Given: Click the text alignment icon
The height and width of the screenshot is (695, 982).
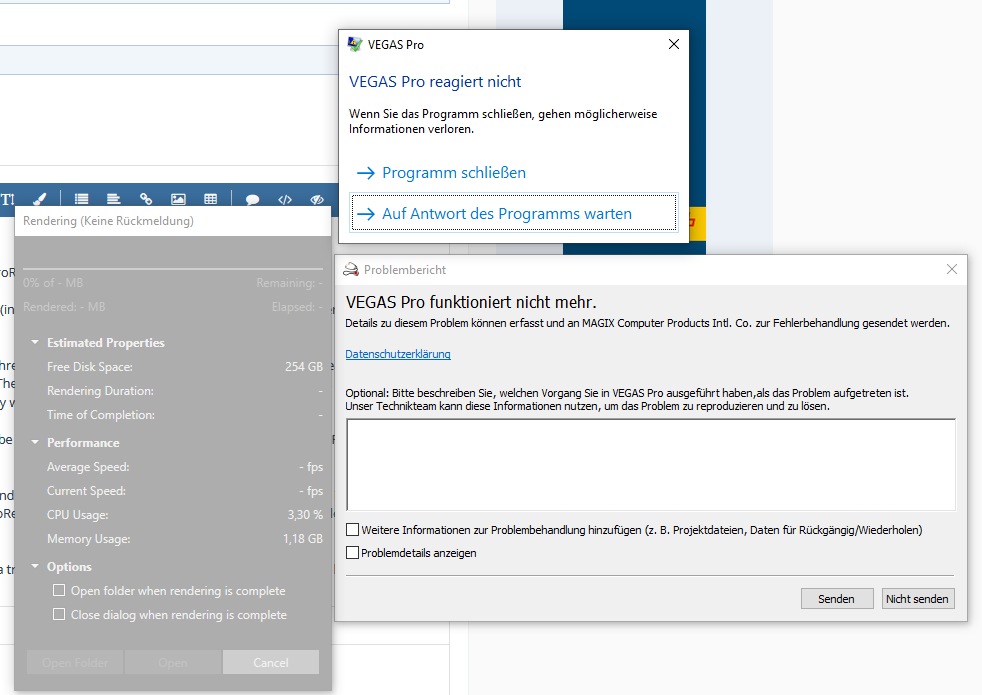Looking at the screenshot, I should (113, 199).
